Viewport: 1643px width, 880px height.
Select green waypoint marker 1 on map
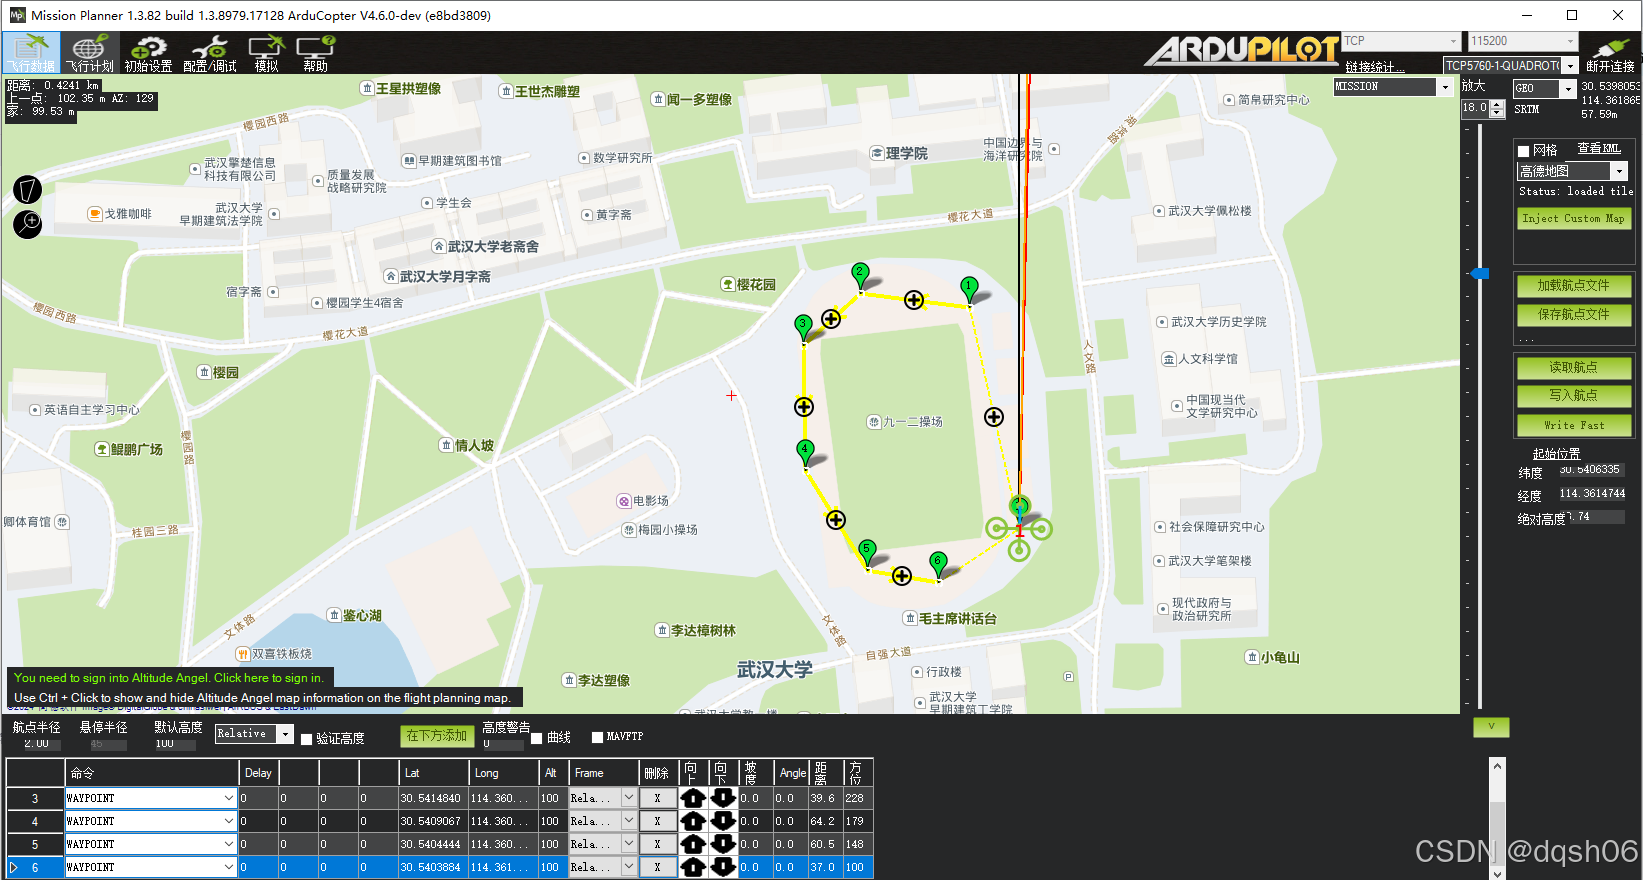click(x=968, y=289)
